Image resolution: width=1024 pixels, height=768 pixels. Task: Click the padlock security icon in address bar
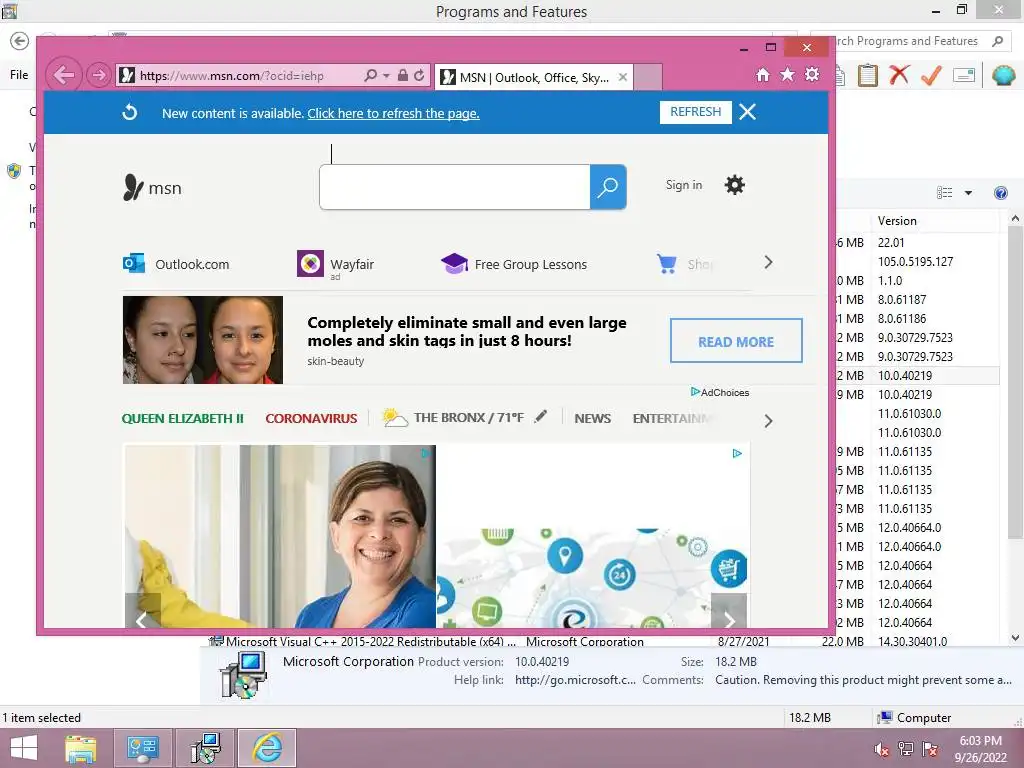tap(403, 76)
